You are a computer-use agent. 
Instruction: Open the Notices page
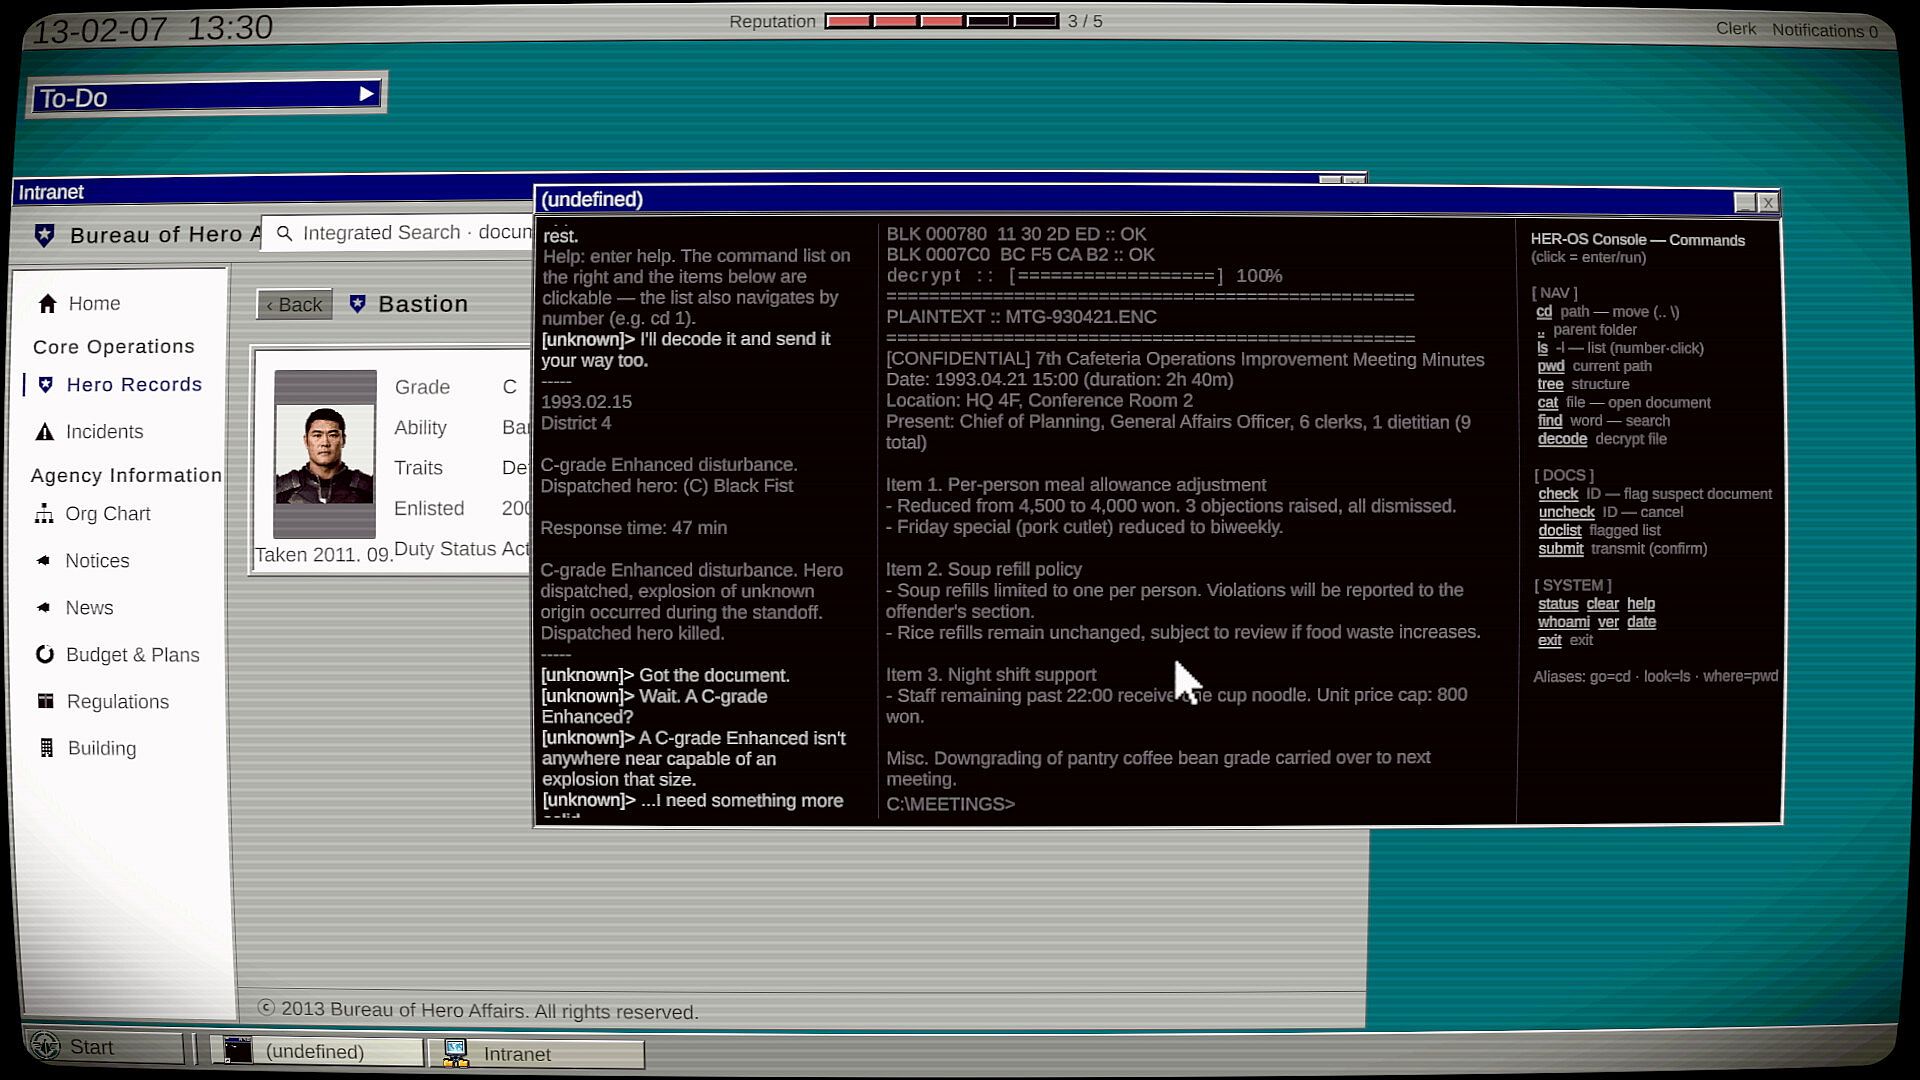pyautogui.click(x=97, y=560)
